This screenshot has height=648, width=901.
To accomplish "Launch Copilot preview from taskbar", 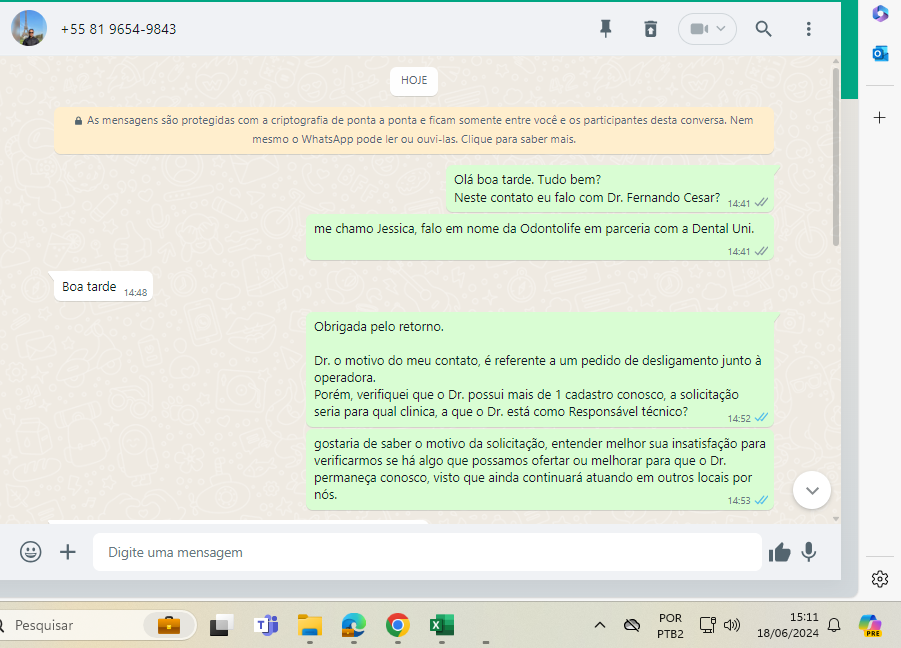I will coord(870,625).
